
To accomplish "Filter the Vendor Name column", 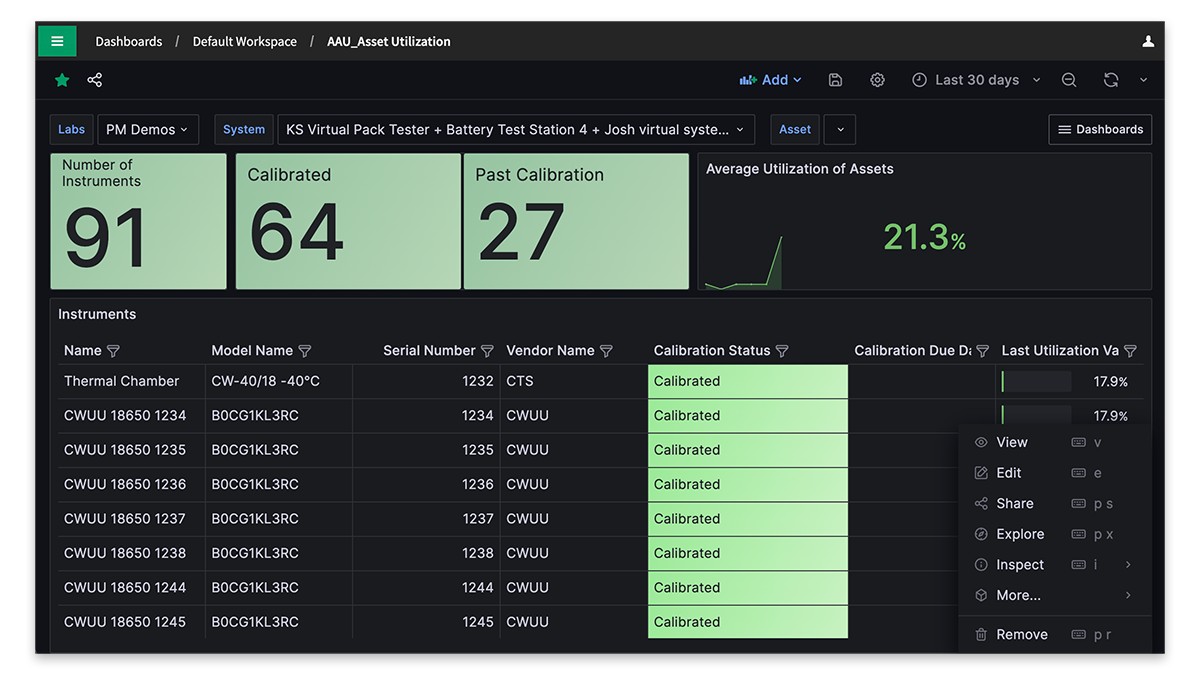I will pos(606,351).
